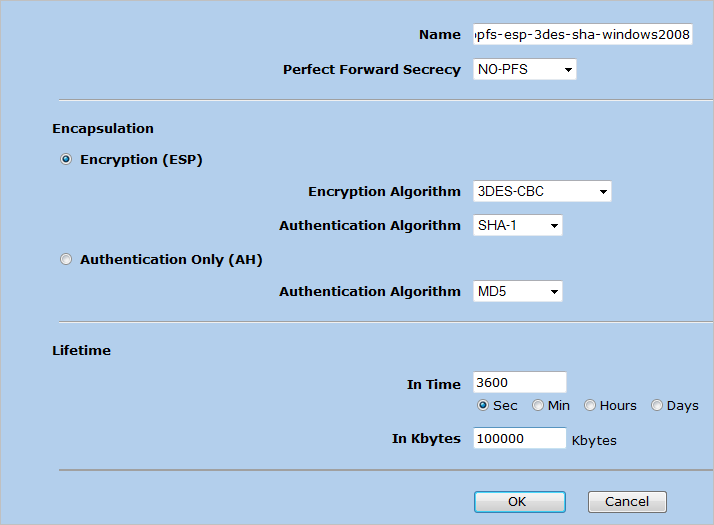Select the Encryption (ESP) radio button

point(67,159)
